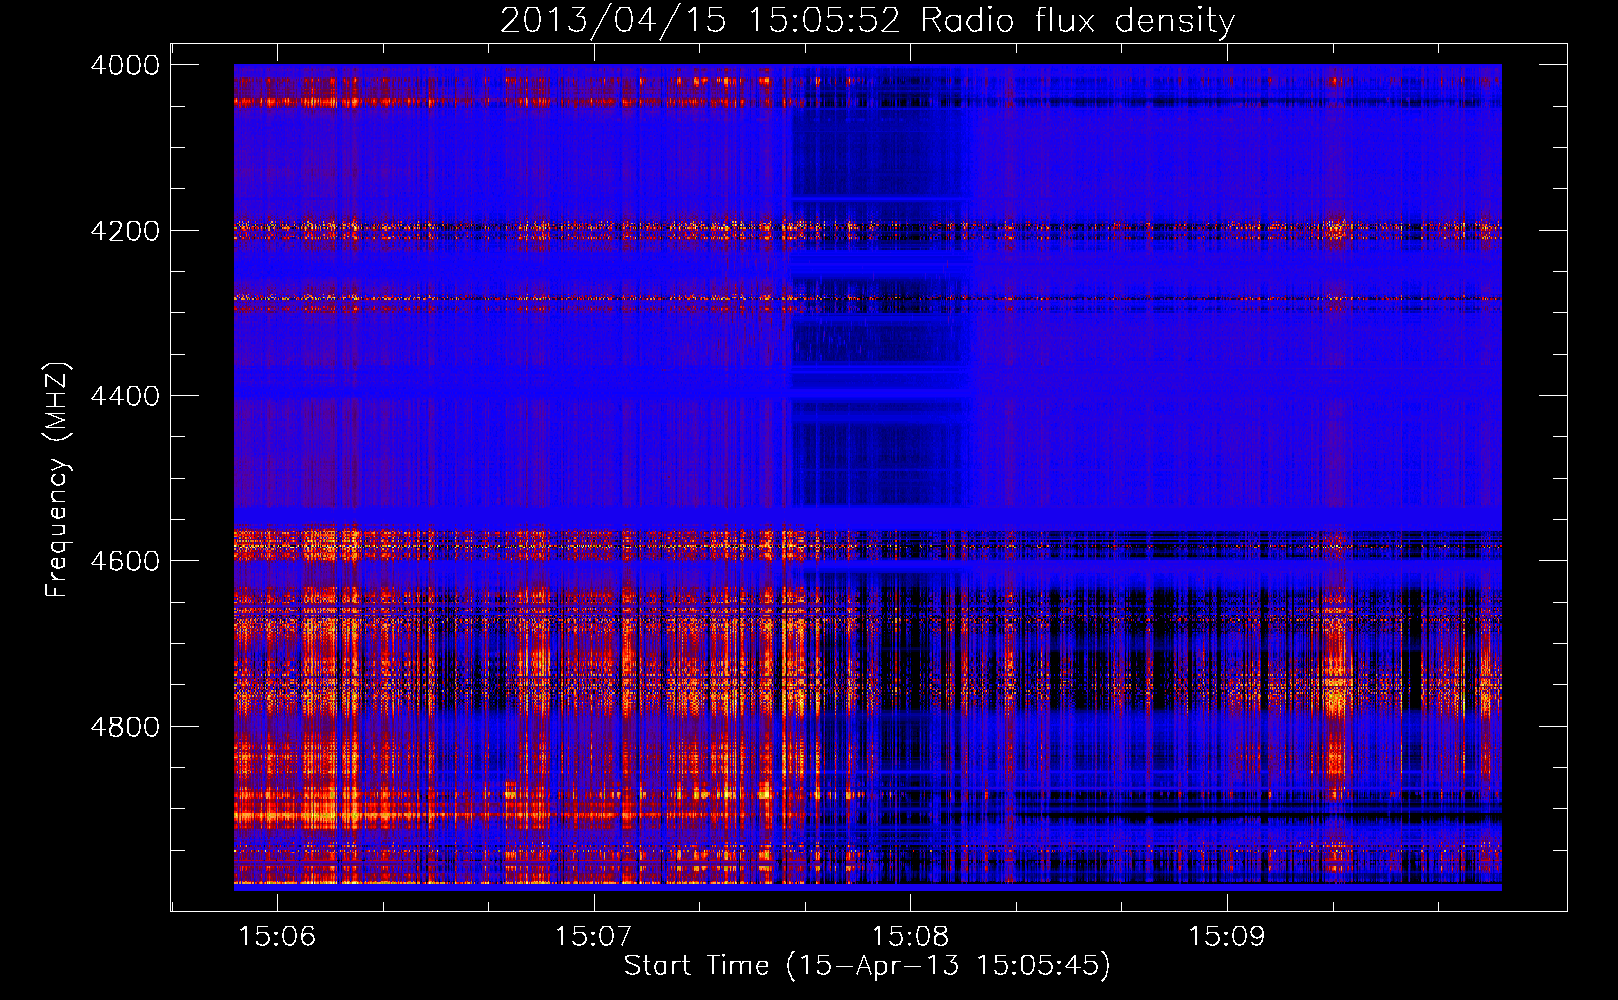Click the 4800 frequency tick label
Screen dimensions: 1618x1000
pos(125,727)
